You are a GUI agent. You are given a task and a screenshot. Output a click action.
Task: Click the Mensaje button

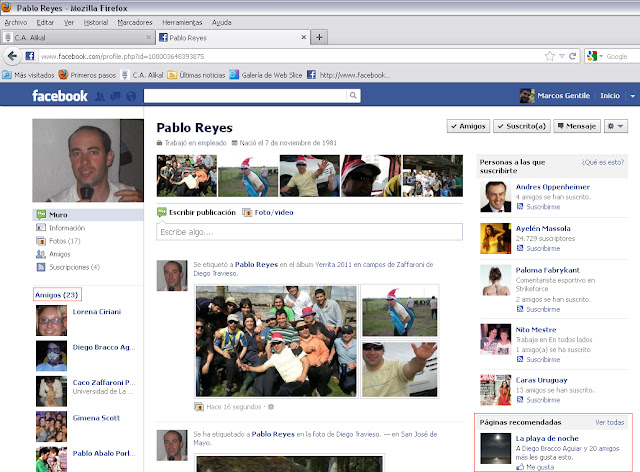coord(577,126)
